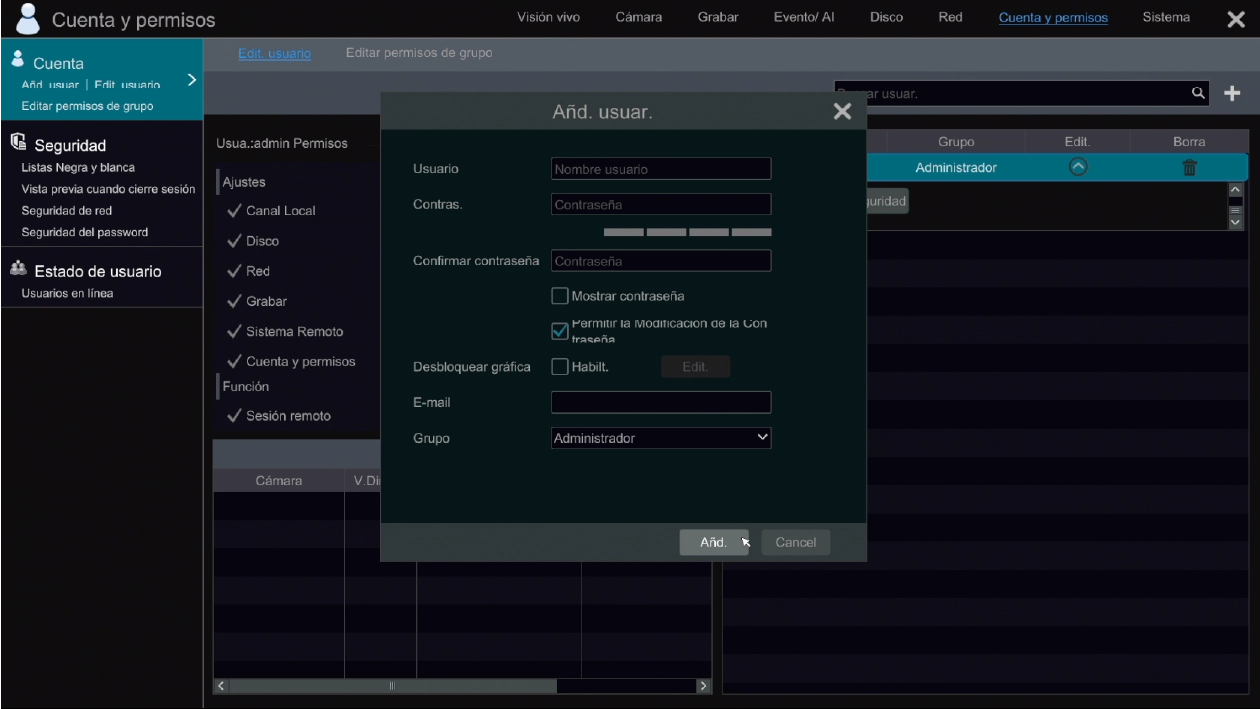Tick the Mostrar contraseña checkbox

click(x=560, y=296)
